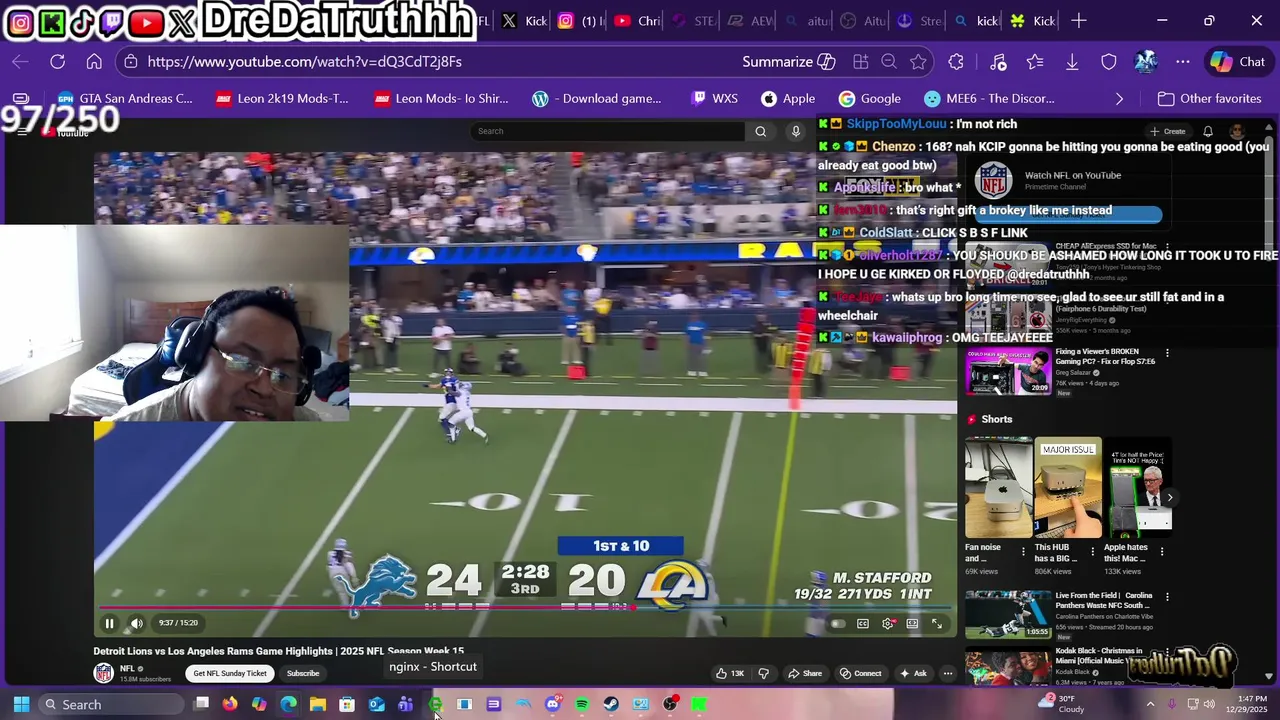Pause the YouTube video
1280x720 pixels.
click(110, 623)
